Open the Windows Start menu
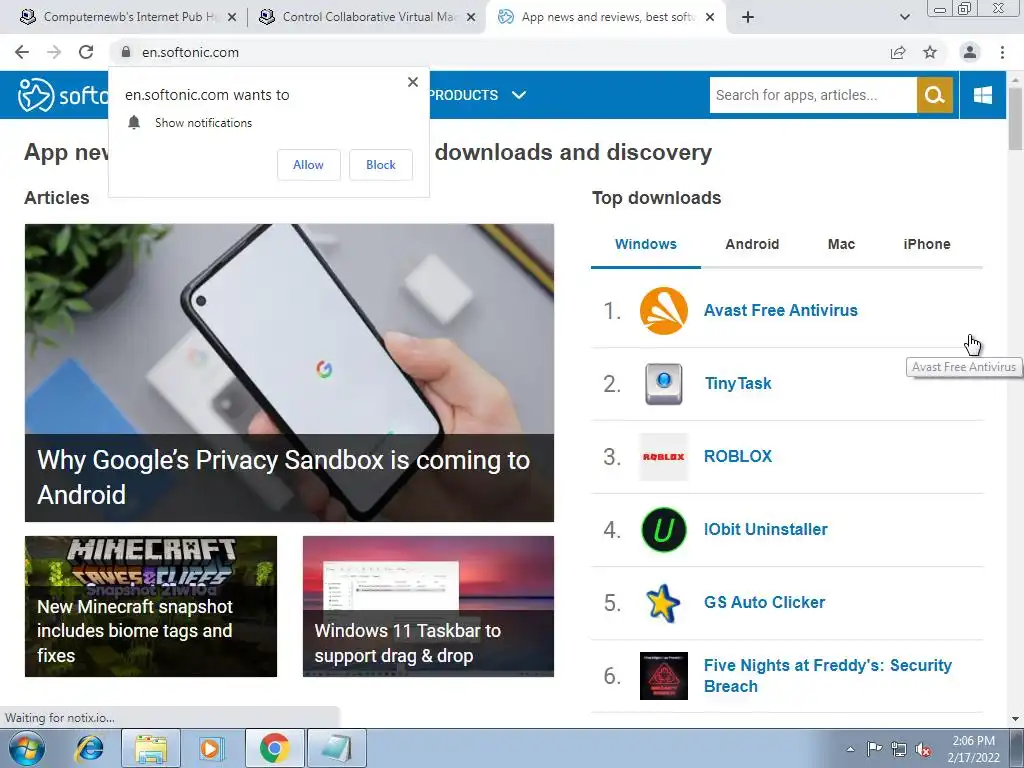The width and height of the screenshot is (1024, 768). 27,748
